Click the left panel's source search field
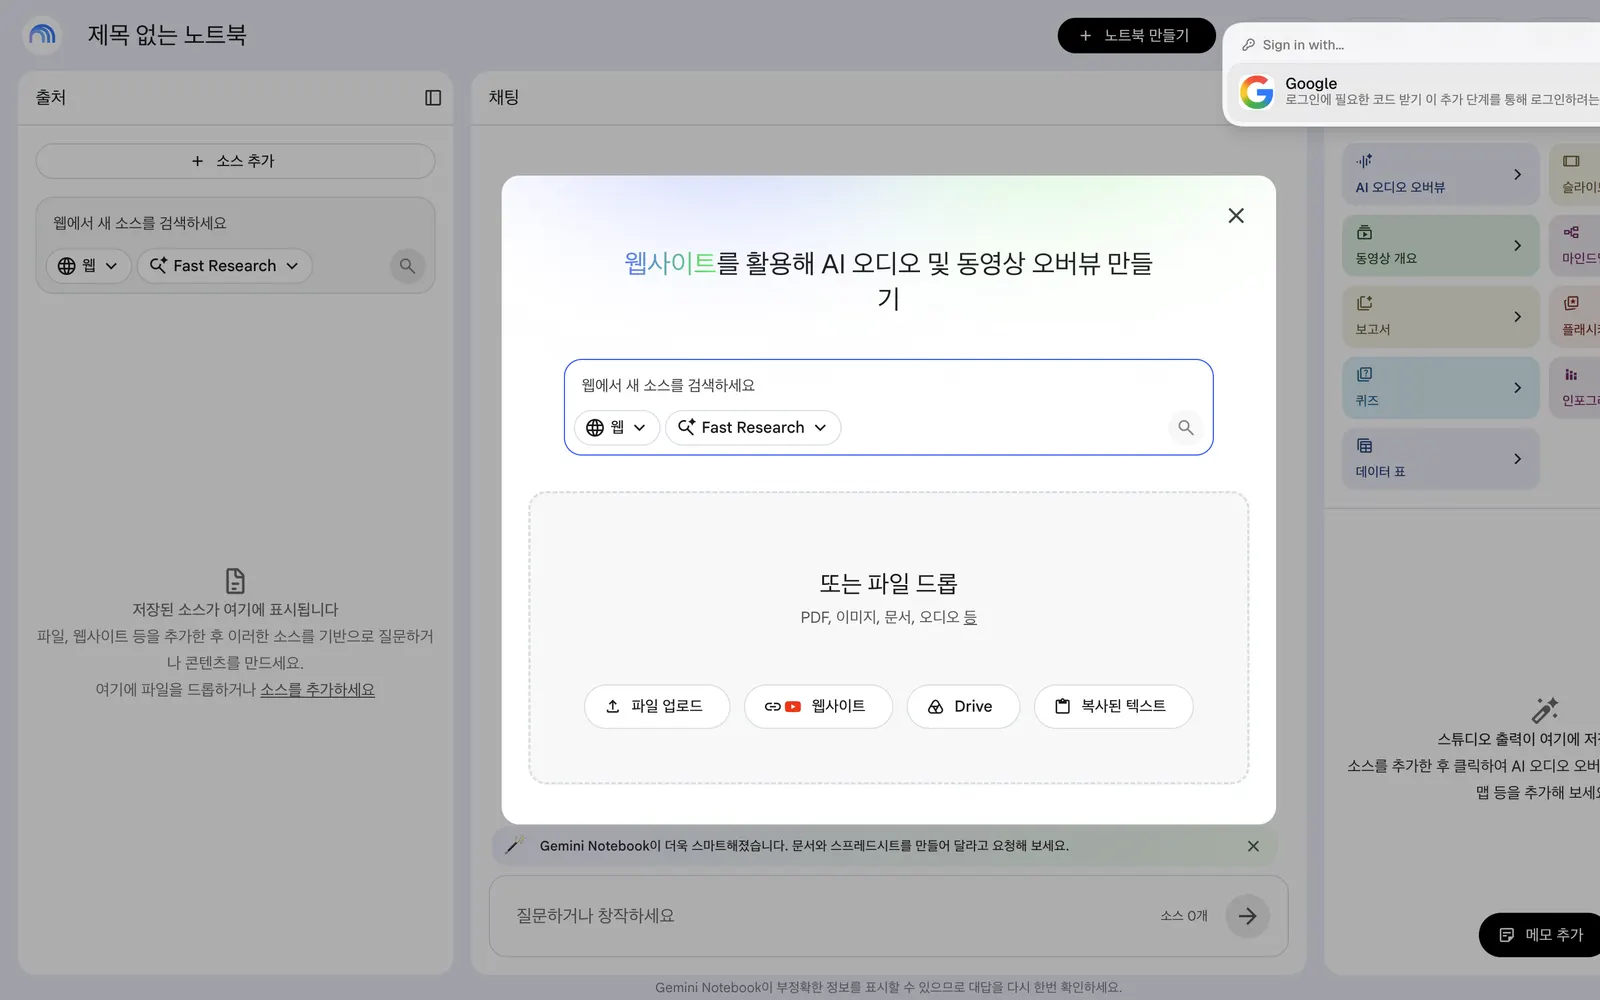The height and width of the screenshot is (1000, 1600). pyautogui.click(x=235, y=223)
